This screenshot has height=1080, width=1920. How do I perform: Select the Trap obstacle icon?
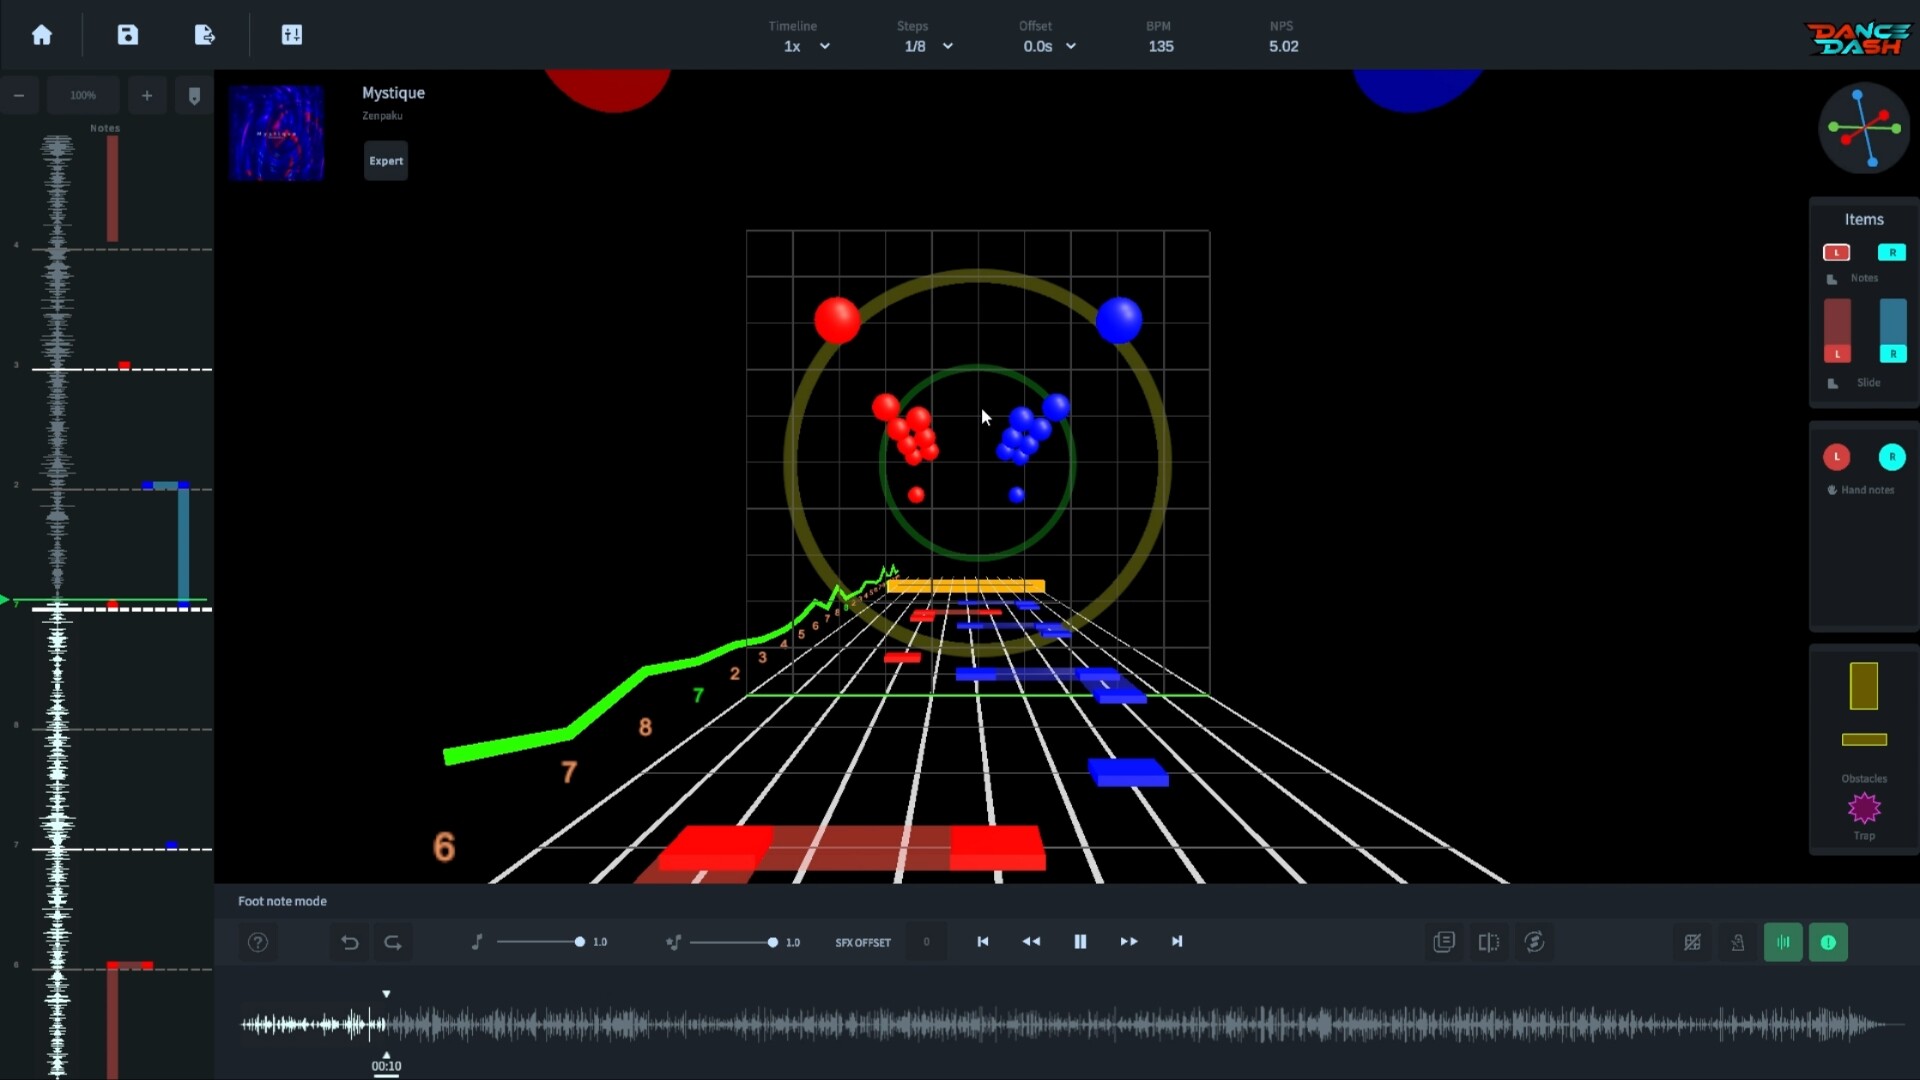click(x=1863, y=808)
